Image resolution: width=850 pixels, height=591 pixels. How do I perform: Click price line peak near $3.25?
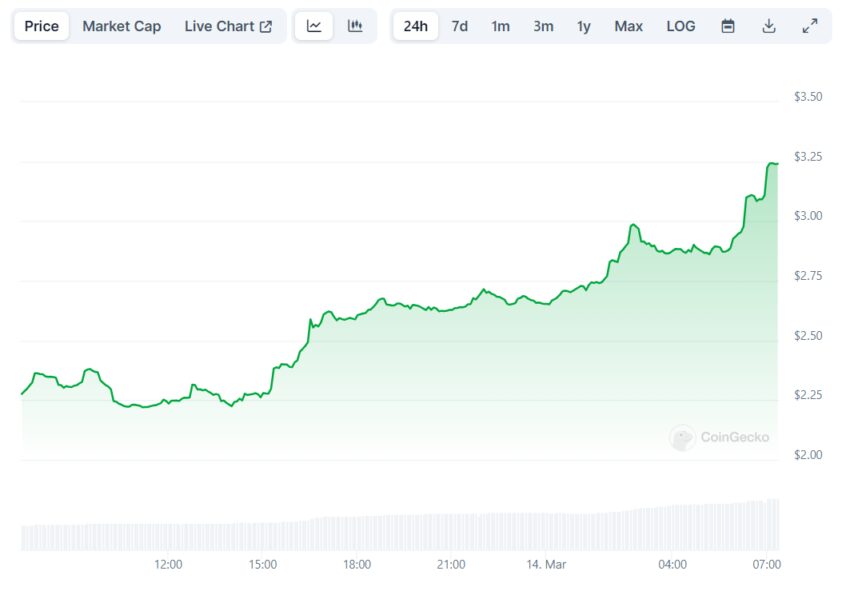pyautogui.click(x=772, y=163)
